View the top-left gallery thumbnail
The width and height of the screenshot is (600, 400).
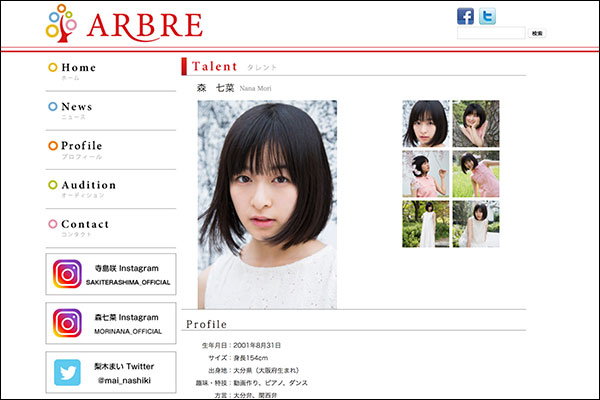pyautogui.click(x=425, y=124)
